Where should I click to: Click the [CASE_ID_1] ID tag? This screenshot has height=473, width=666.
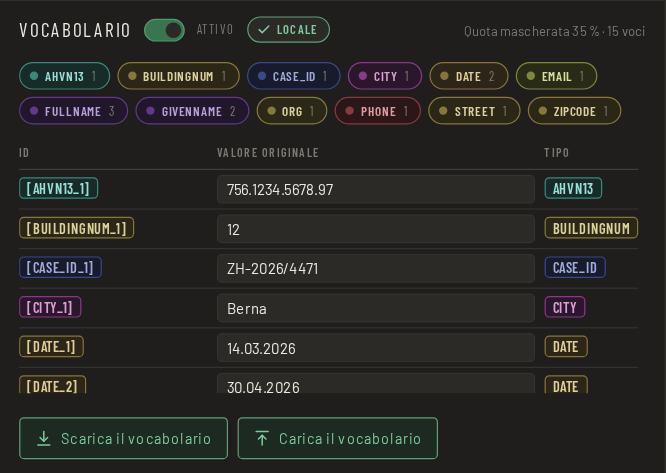pyautogui.click(x=60, y=267)
